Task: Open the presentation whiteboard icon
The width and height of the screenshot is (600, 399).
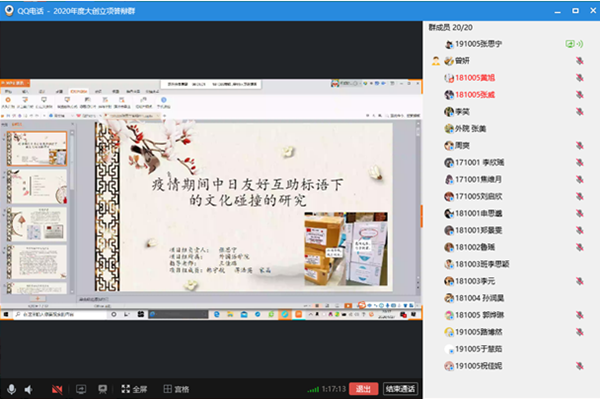Action: click(103, 389)
